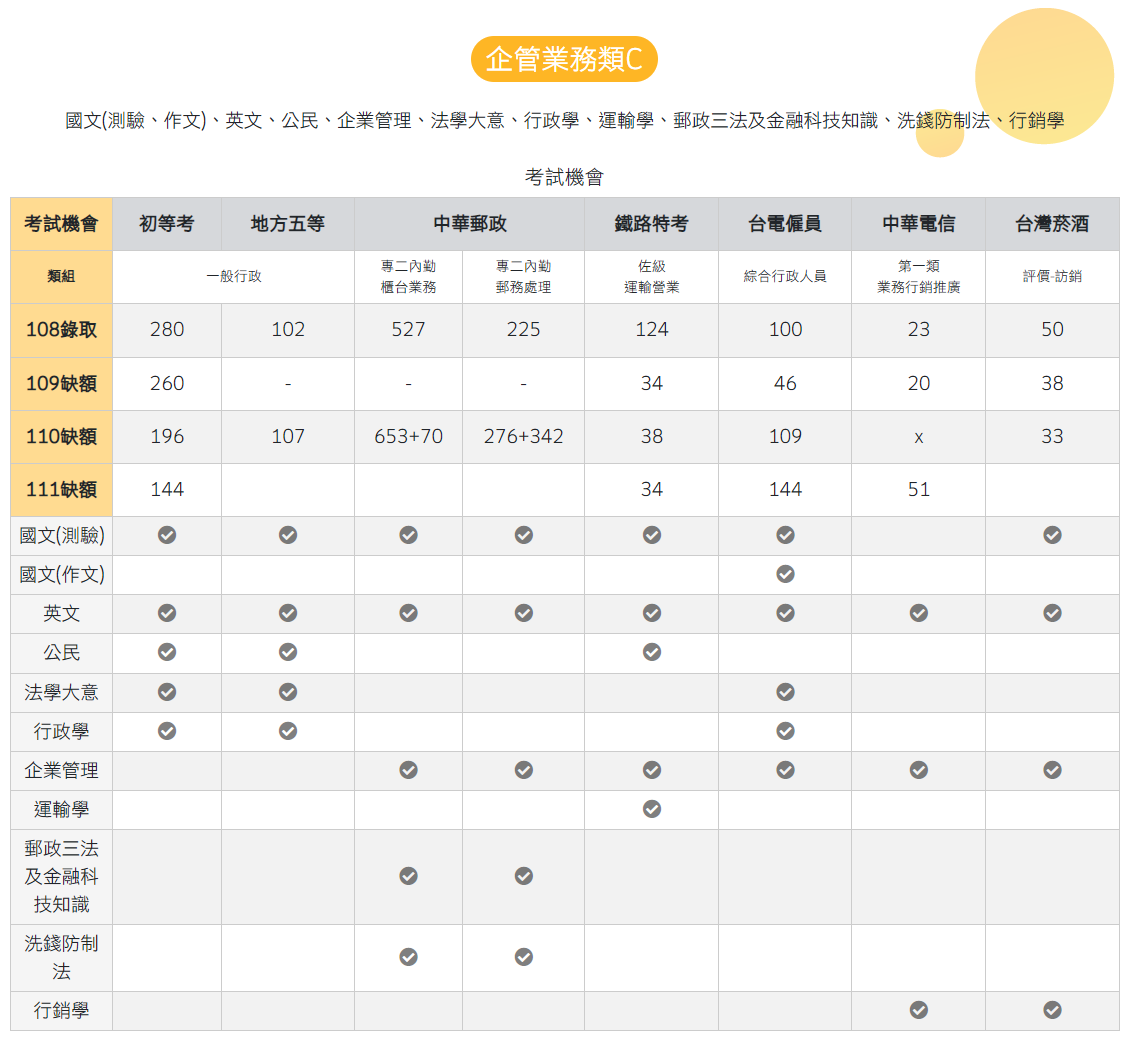This screenshot has height=1043, width=1134.
Task: Click the 郵政三法及金融科技知識 row label
Action: click(x=61, y=877)
